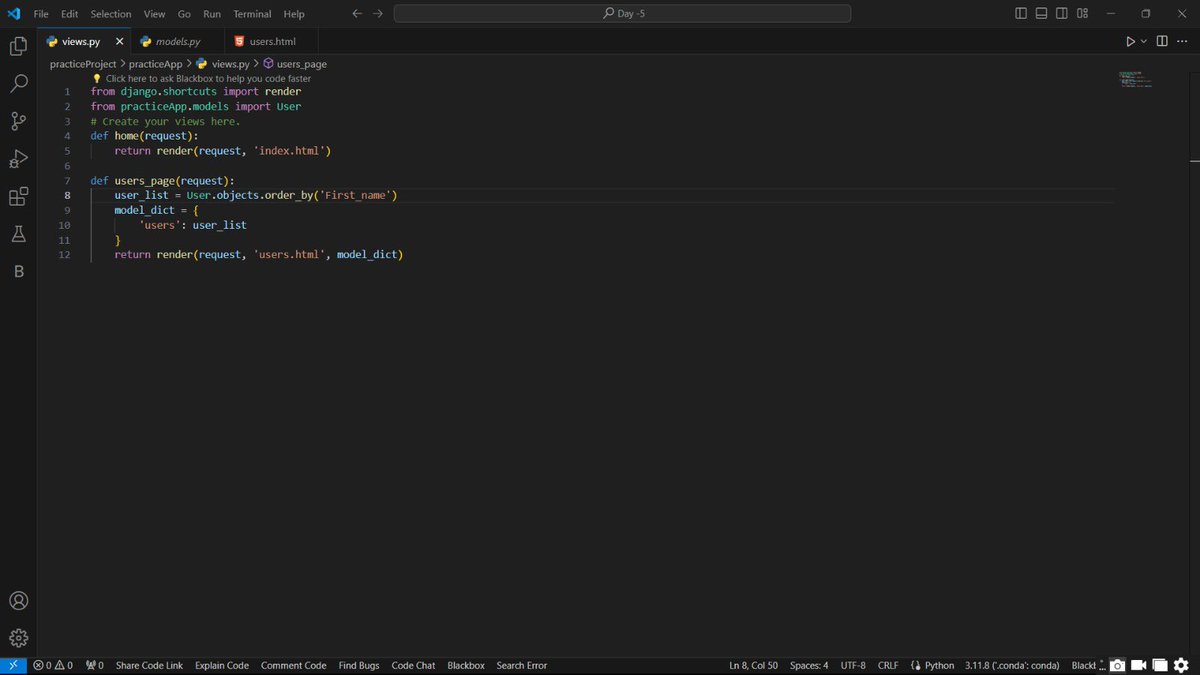Image resolution: width=1200 pixels, height=675 pixels.
Task: Open the Blackbox B sidebar icon
Action: point(18,271)
